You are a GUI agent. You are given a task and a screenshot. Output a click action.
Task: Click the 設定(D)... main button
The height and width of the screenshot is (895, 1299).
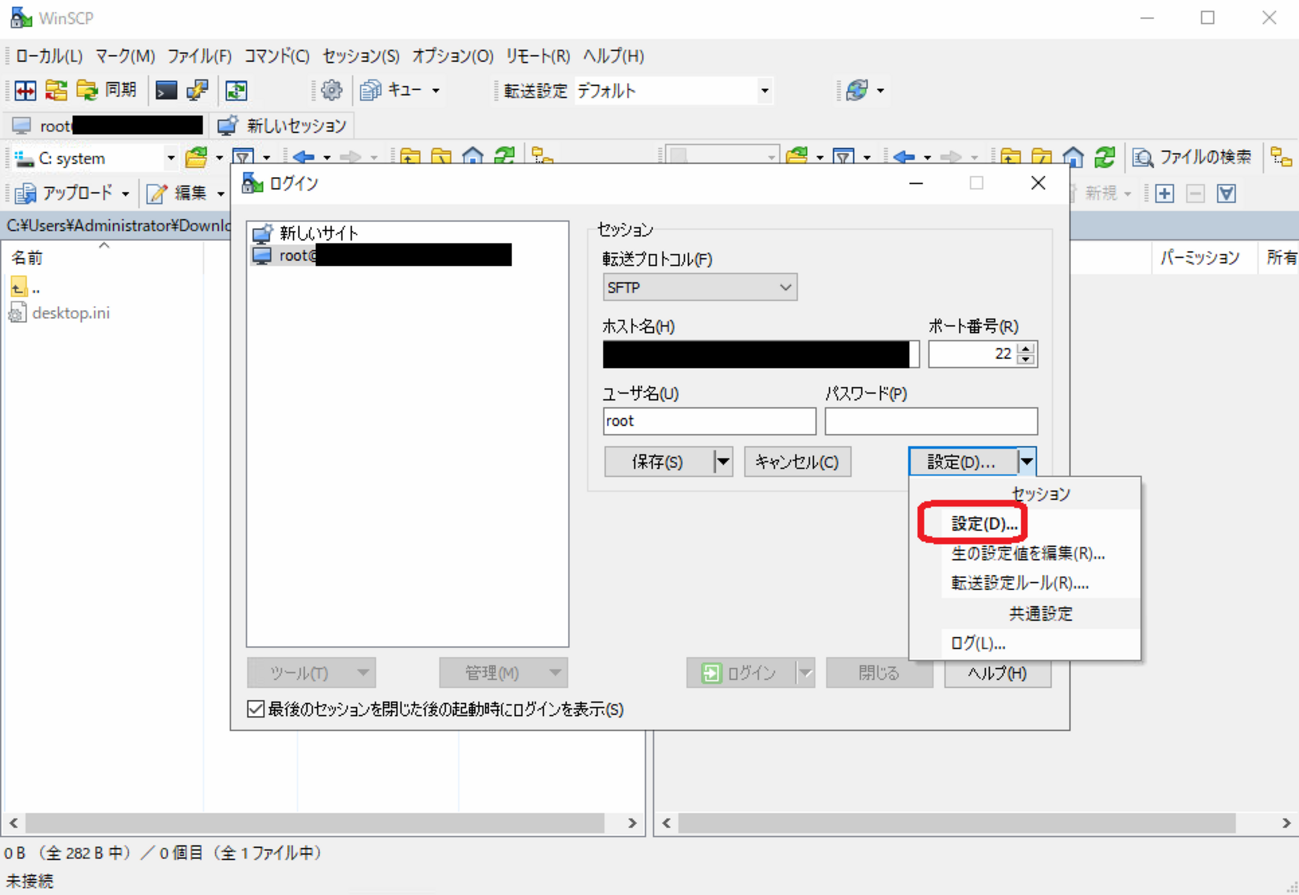(x=962, y=462)
